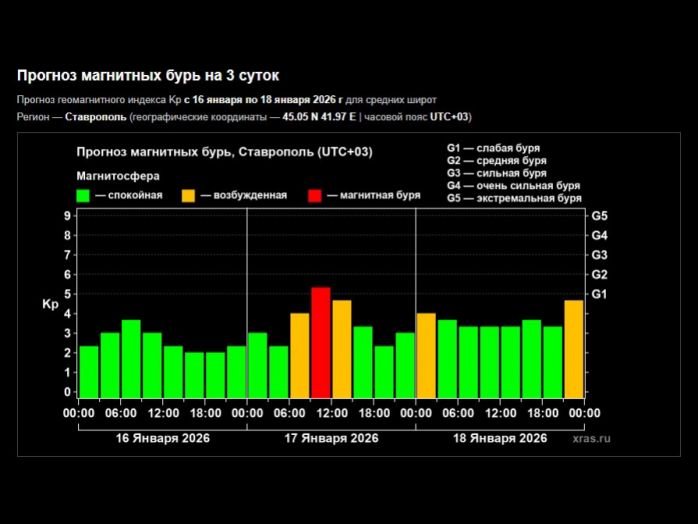Click the "G5 — экстремальная буря" legend entry
698x524 pixels.
click(513, 198)
